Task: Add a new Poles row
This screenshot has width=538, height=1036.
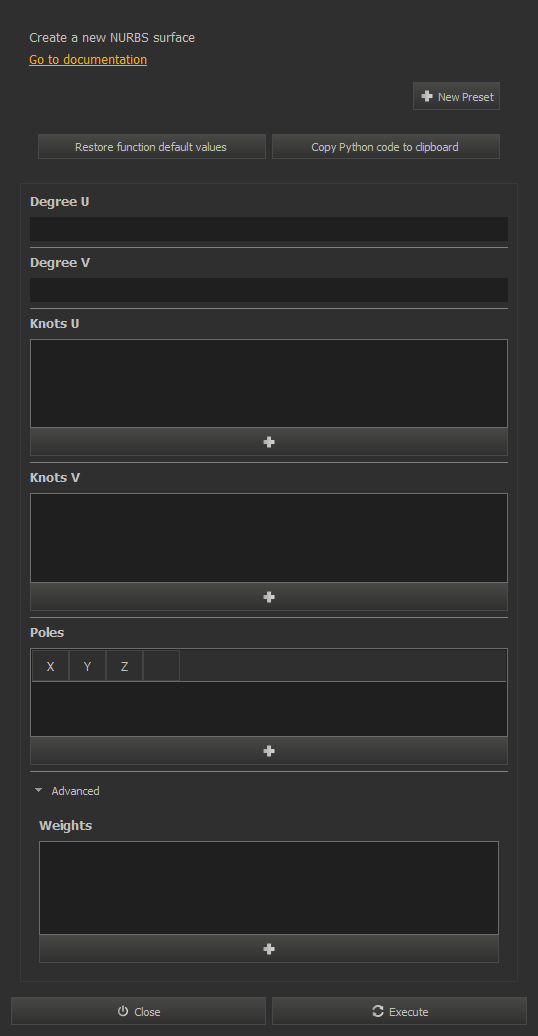Action: [269, 751]
